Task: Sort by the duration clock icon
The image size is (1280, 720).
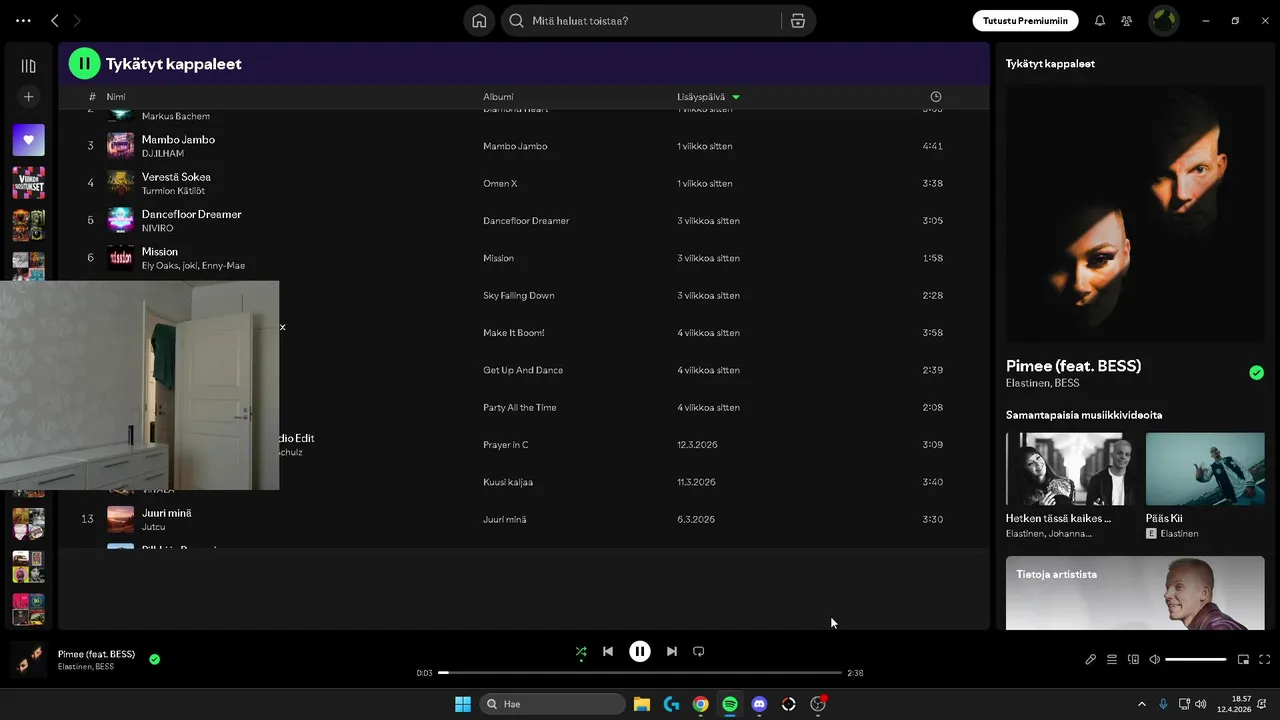Action: pos(936,97)
